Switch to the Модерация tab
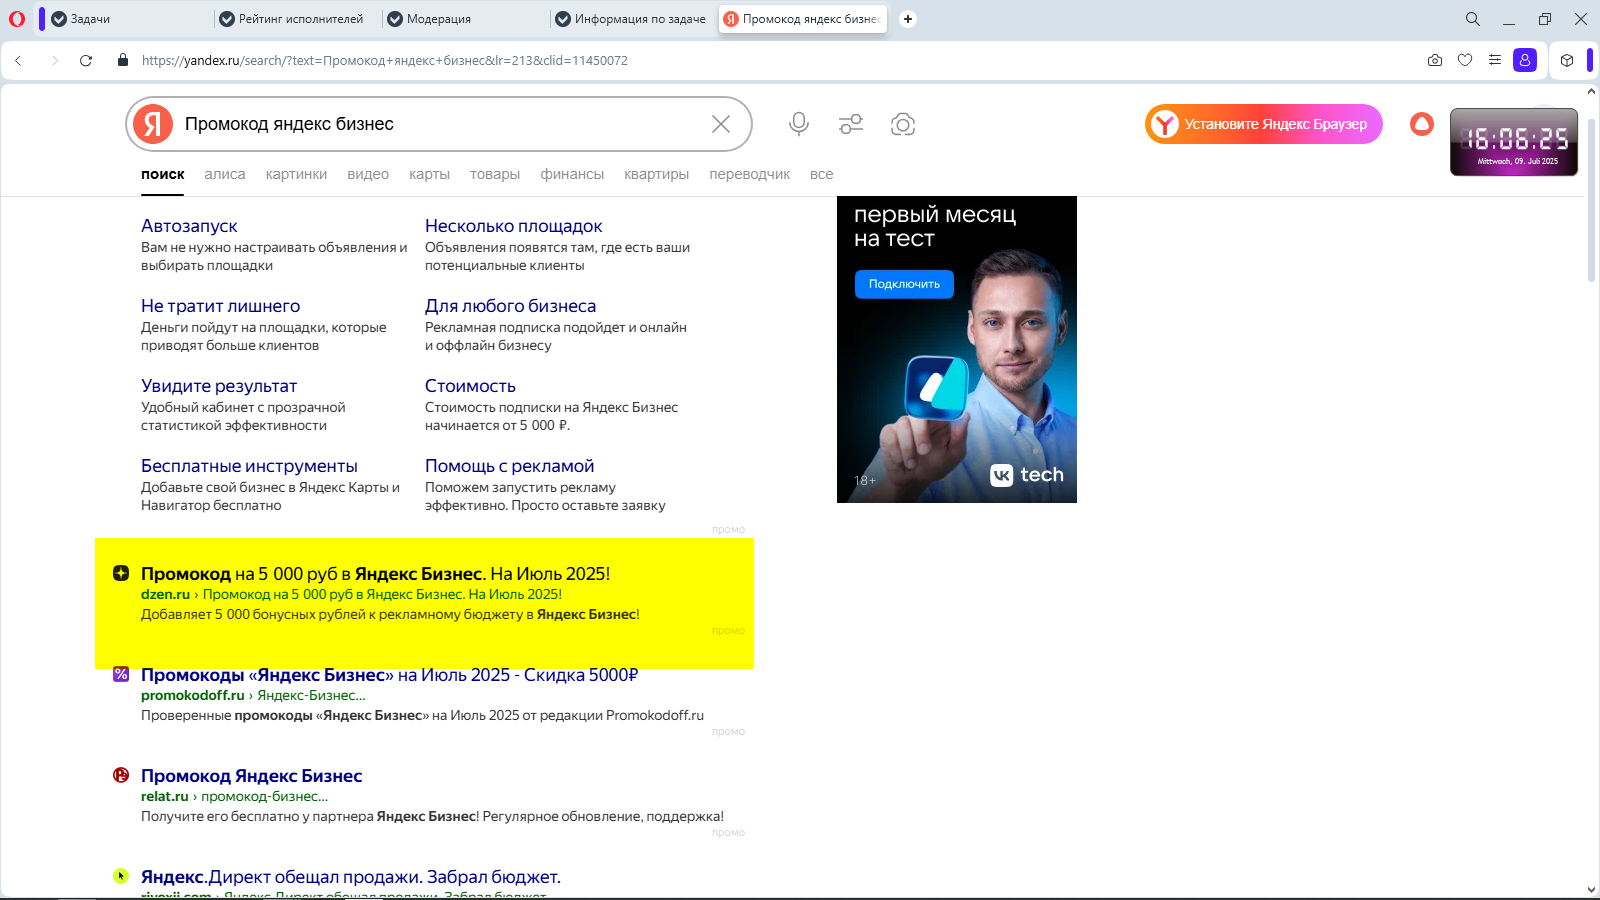 (463, 19)
